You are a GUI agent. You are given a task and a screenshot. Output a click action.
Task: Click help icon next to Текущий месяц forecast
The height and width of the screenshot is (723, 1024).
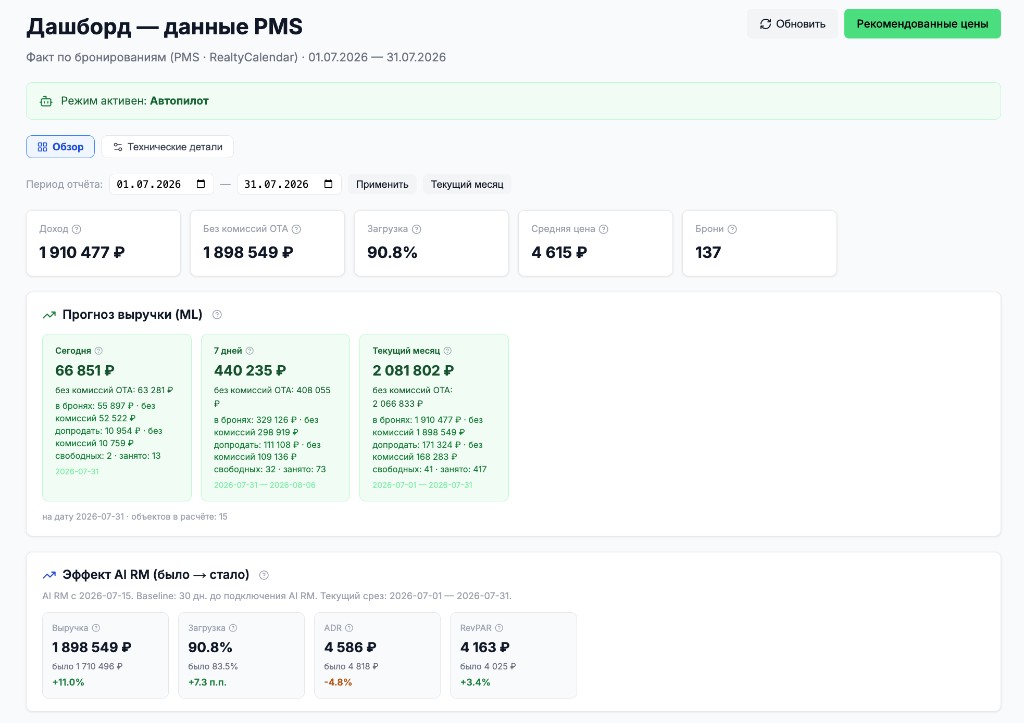pos(447,351)
